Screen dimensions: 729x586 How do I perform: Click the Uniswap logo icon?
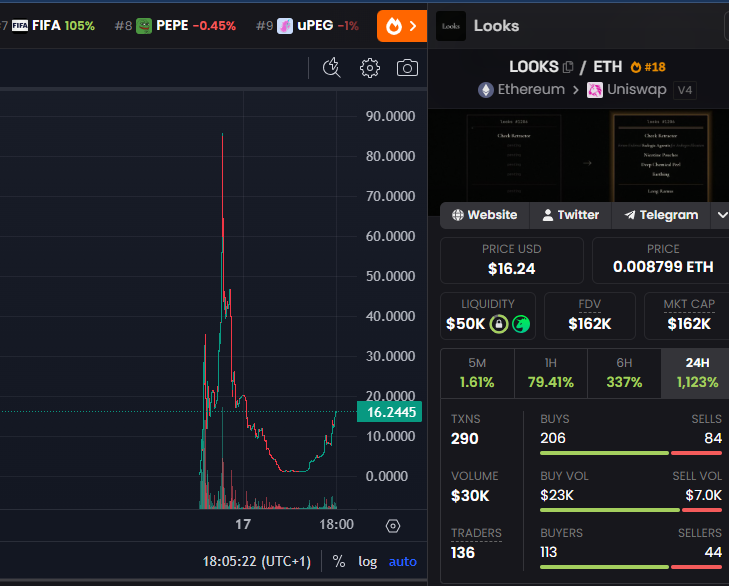(x=595, y=90)
